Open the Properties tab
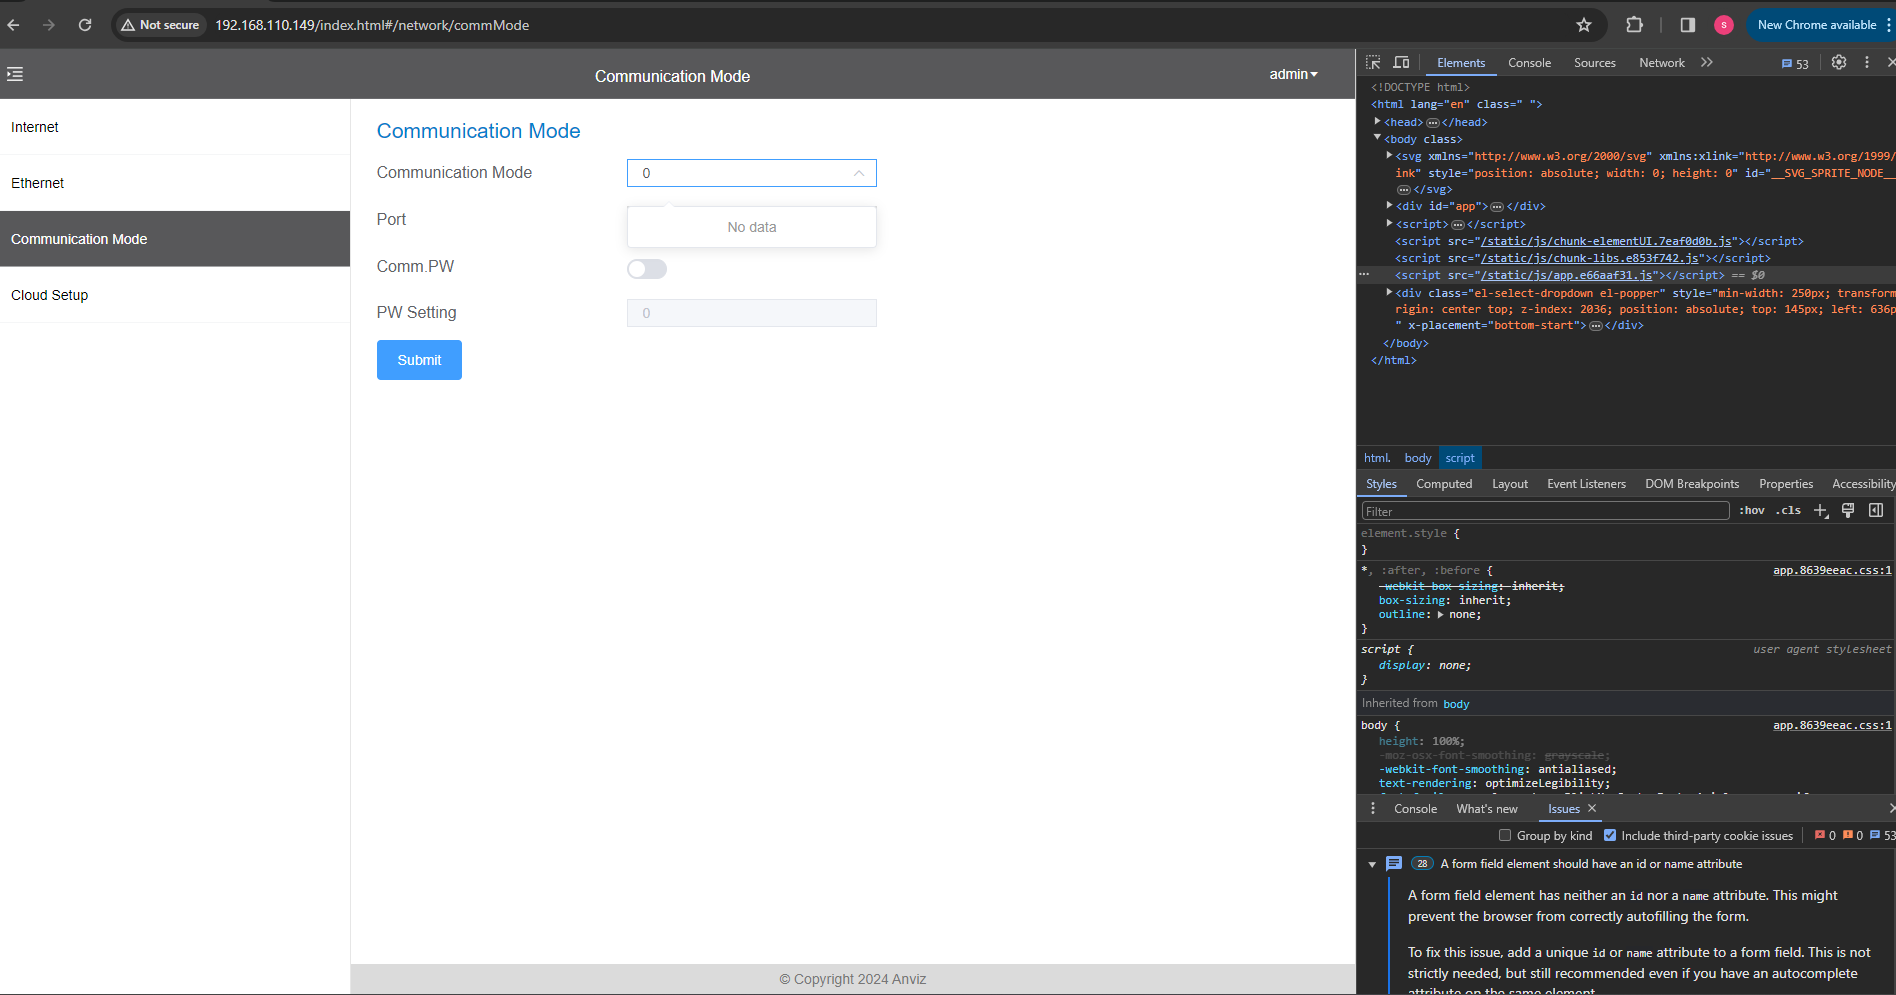Viewport: 1896px width, 995px height. coord(1786,484)
